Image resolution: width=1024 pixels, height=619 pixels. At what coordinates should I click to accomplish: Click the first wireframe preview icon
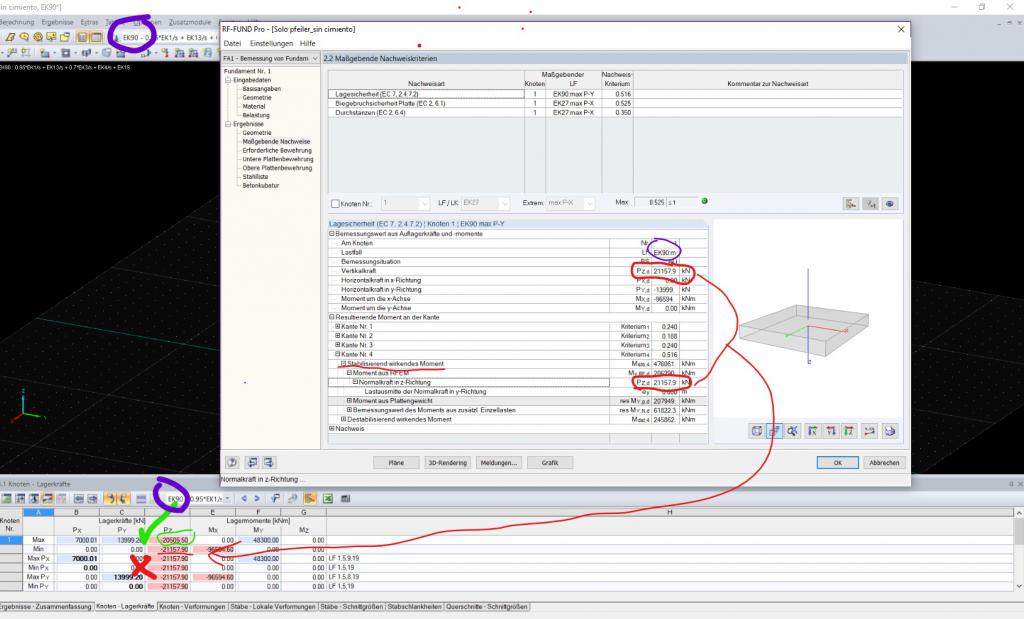tap(756, 431)
